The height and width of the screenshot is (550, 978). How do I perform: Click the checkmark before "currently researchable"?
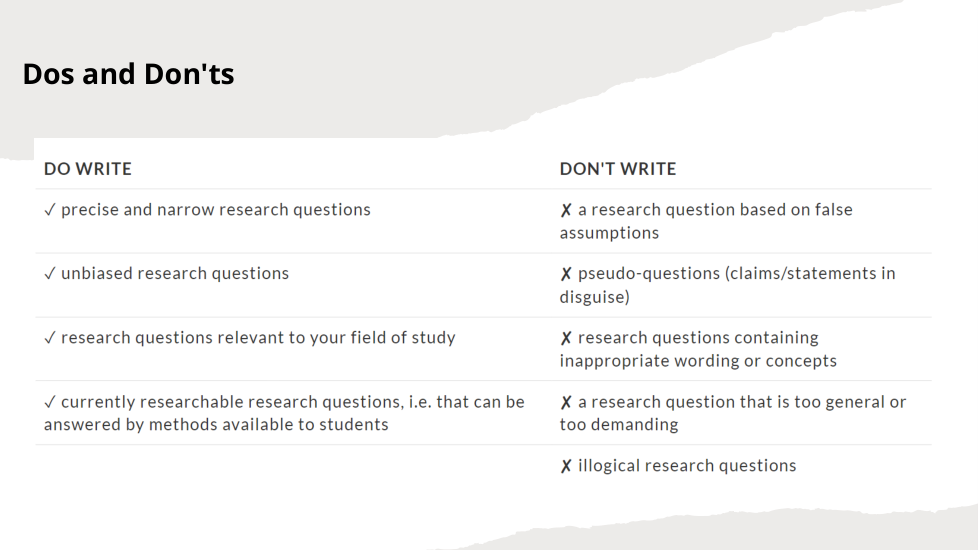click(49, 402)
